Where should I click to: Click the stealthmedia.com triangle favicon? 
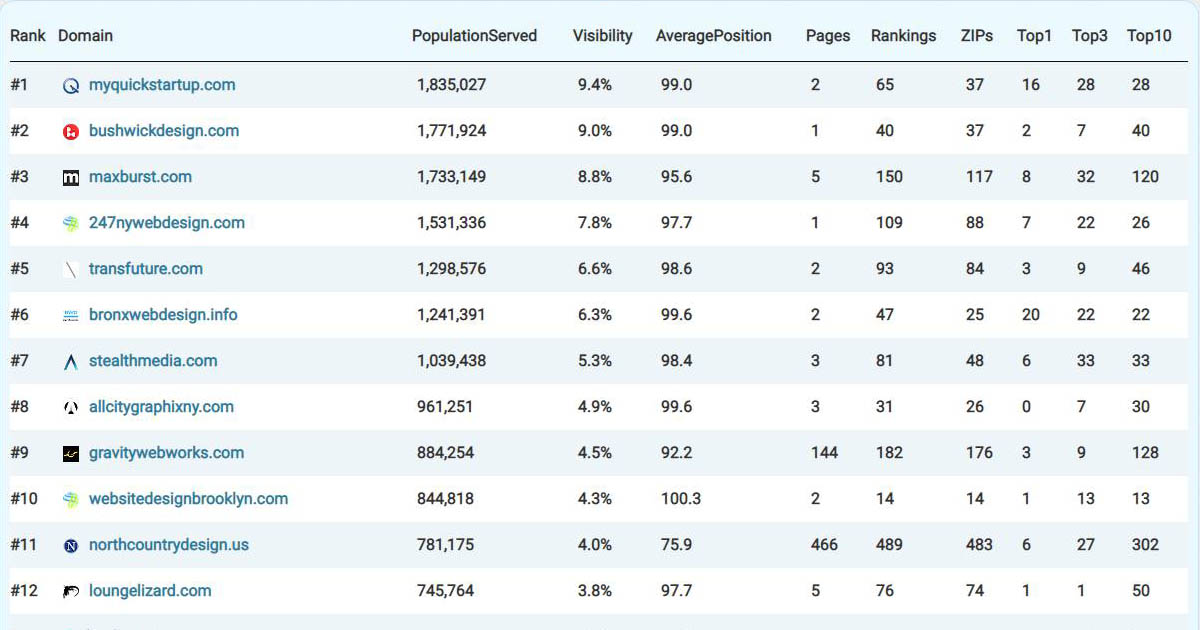(70, 361)
